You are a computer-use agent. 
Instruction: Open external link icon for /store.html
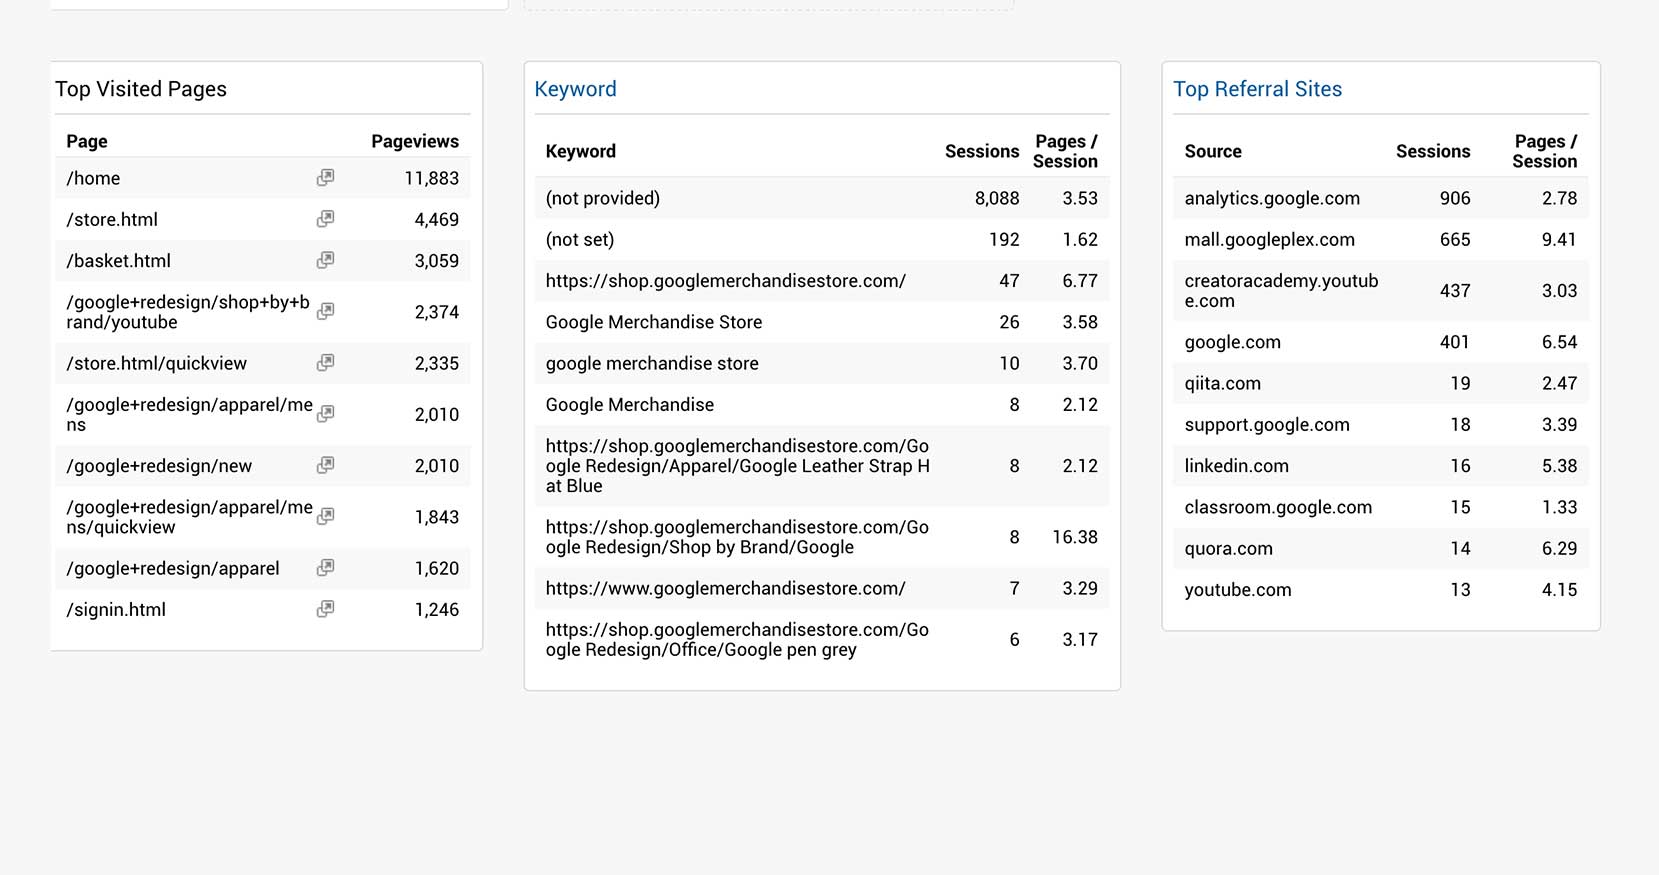[x=325, y=219]
